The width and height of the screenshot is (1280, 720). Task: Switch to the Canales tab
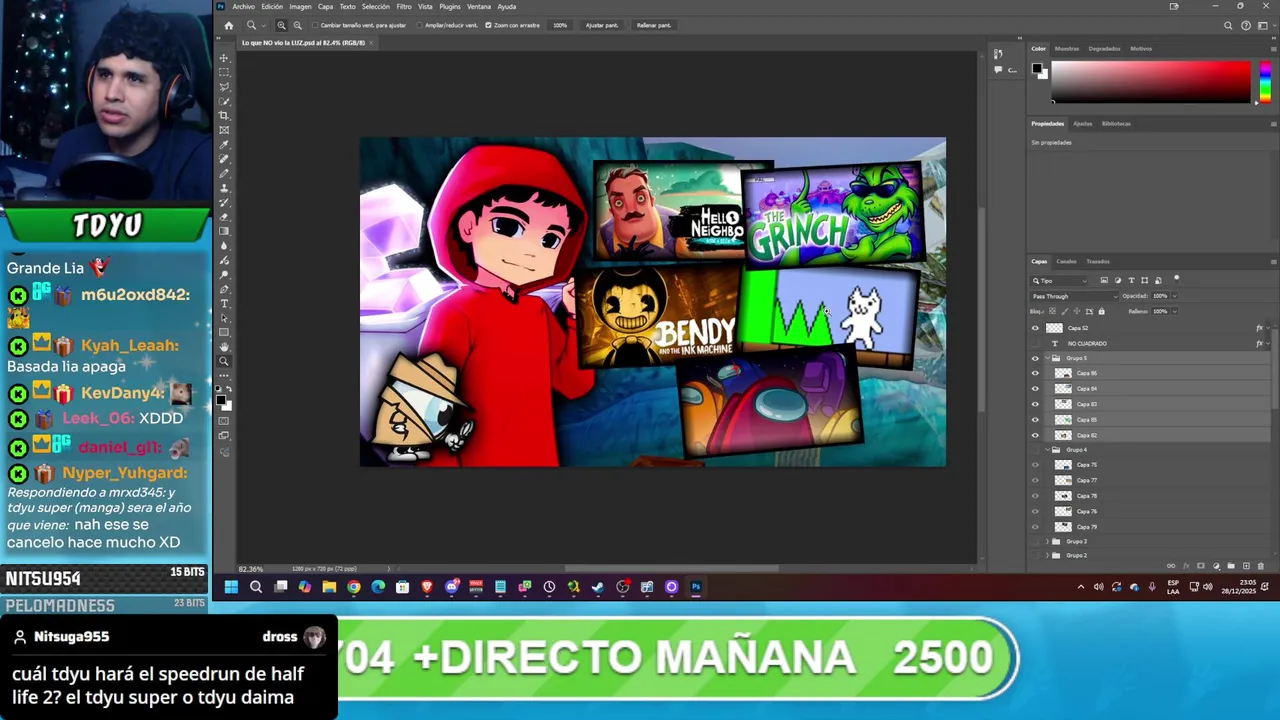click(1067, 262)
